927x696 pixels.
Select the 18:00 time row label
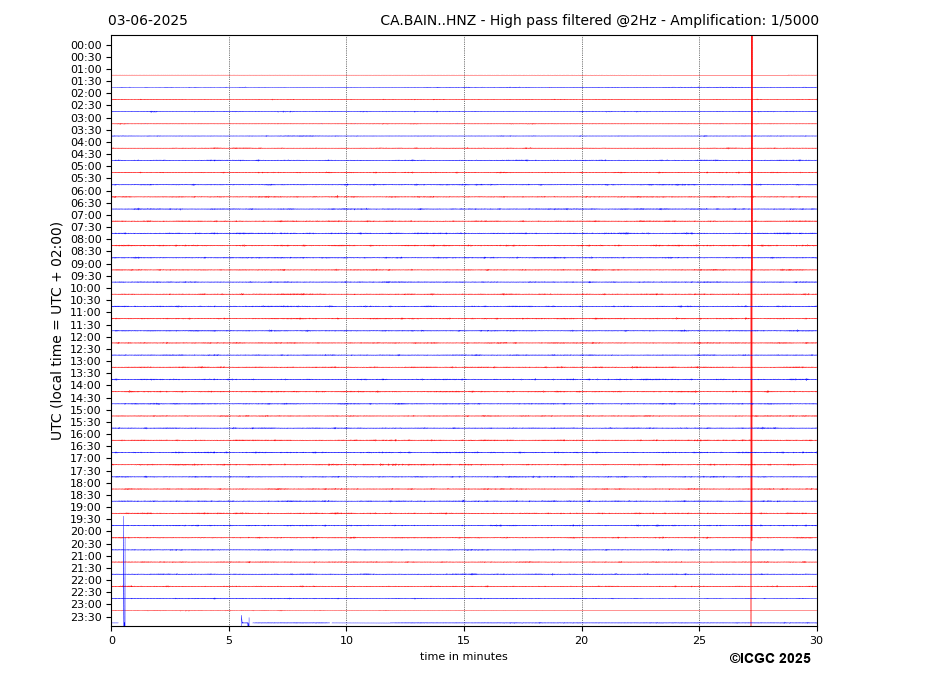pyautogui.click(x=86, y=484)
